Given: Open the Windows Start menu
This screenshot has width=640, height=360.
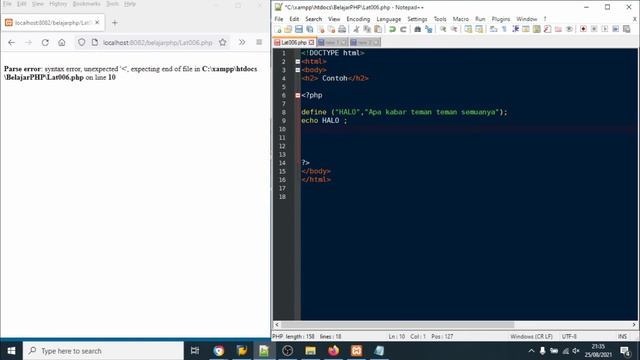Looking at the screenshot, I should click(x=11, y=351).
